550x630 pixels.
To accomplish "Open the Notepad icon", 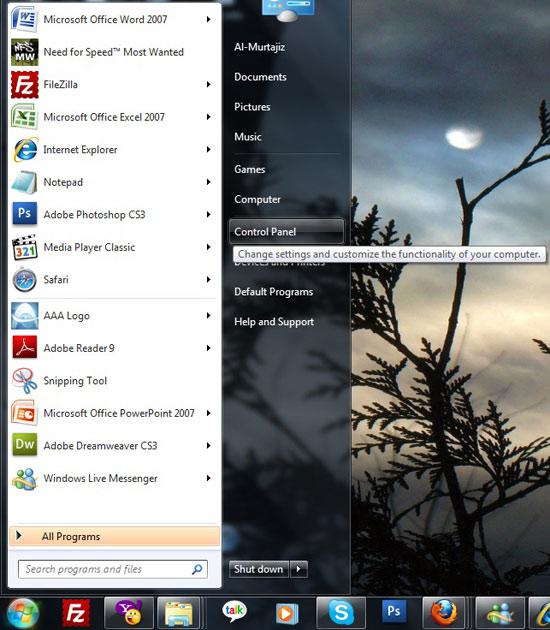I will coord(25,182).
